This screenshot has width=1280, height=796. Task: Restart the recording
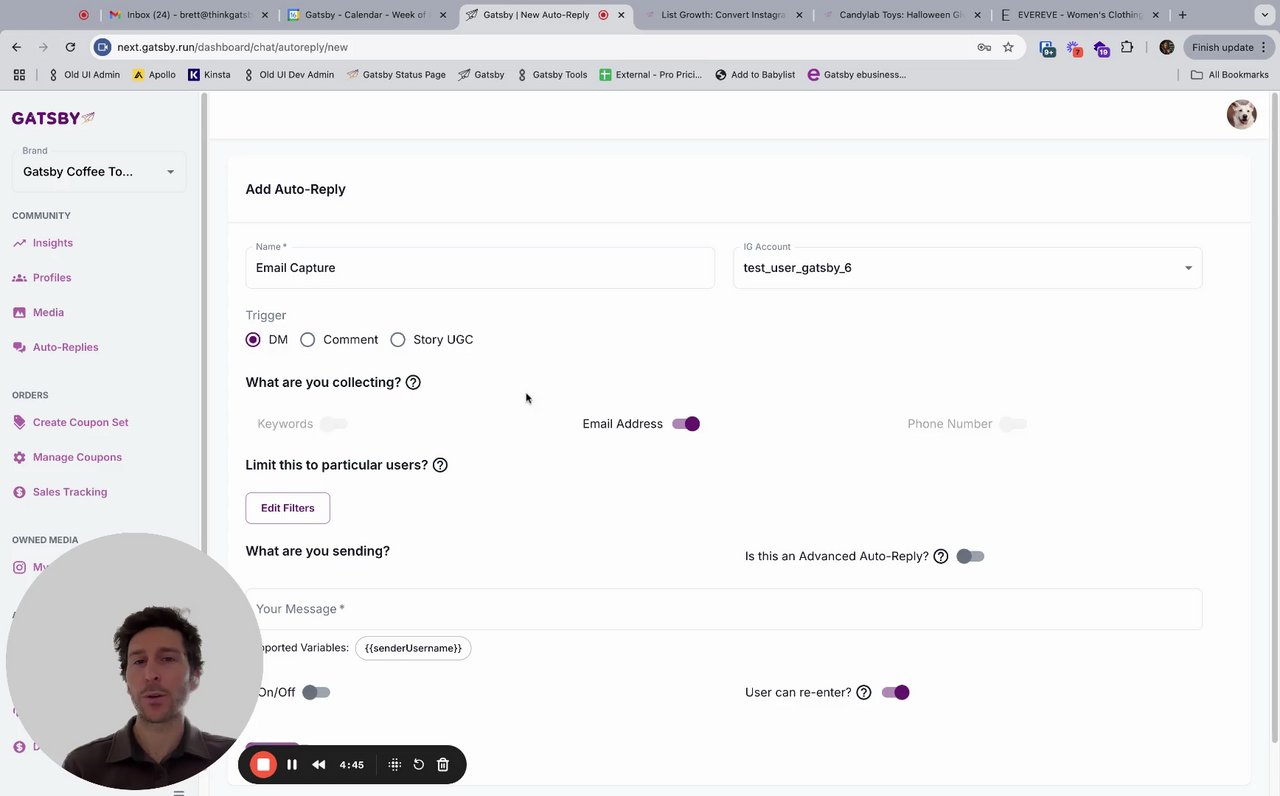click(x=419, y=765)
